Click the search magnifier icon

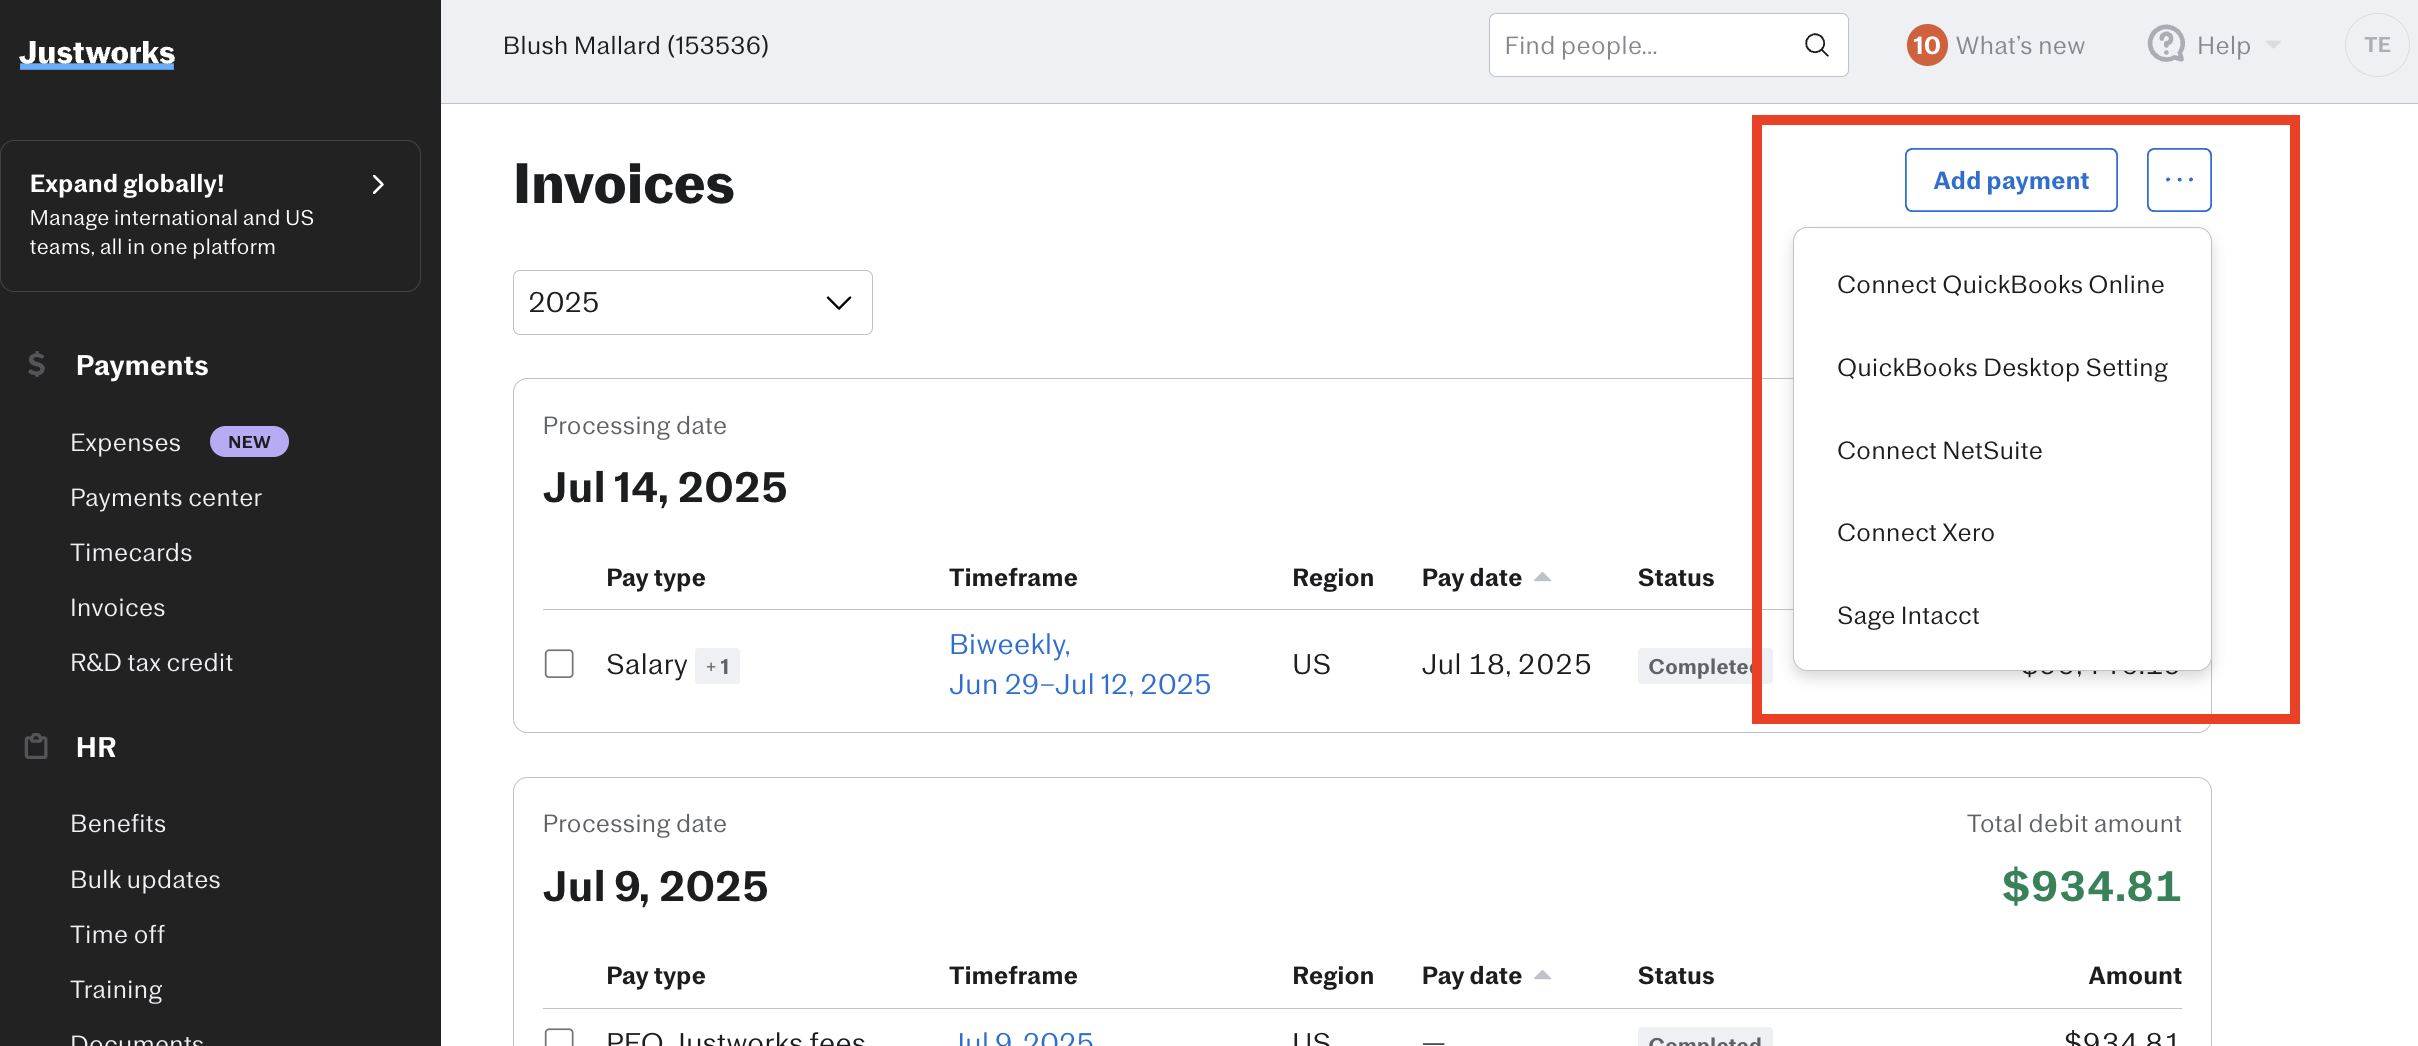[1816, 45]
